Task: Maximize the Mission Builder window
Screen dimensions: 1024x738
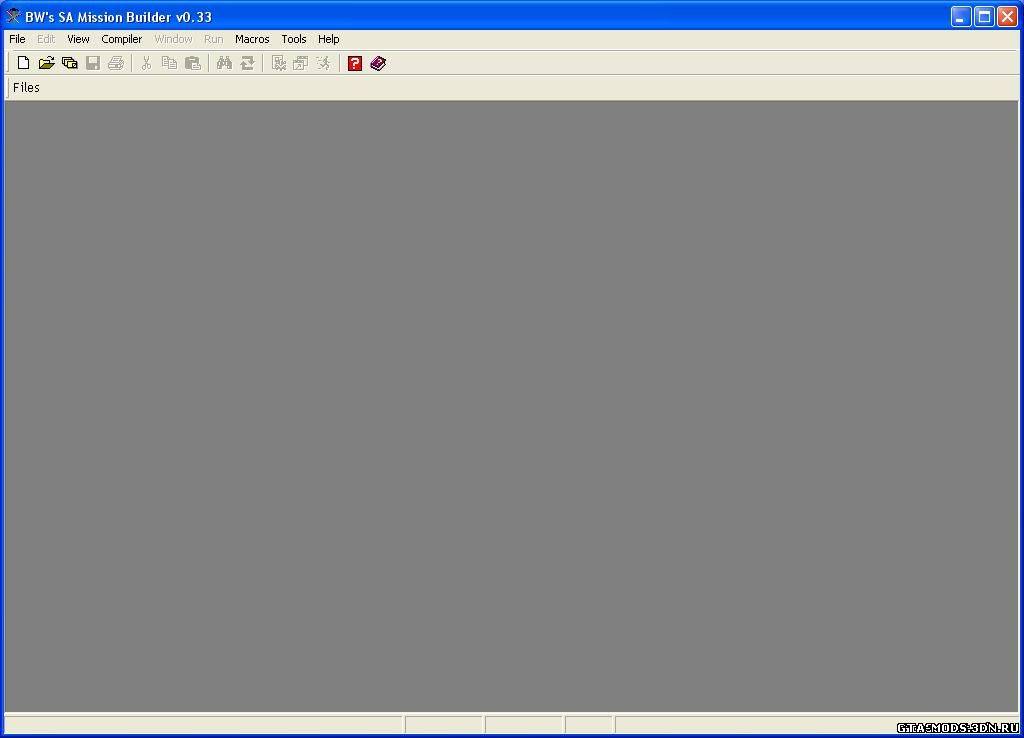Action: (984, 16)
